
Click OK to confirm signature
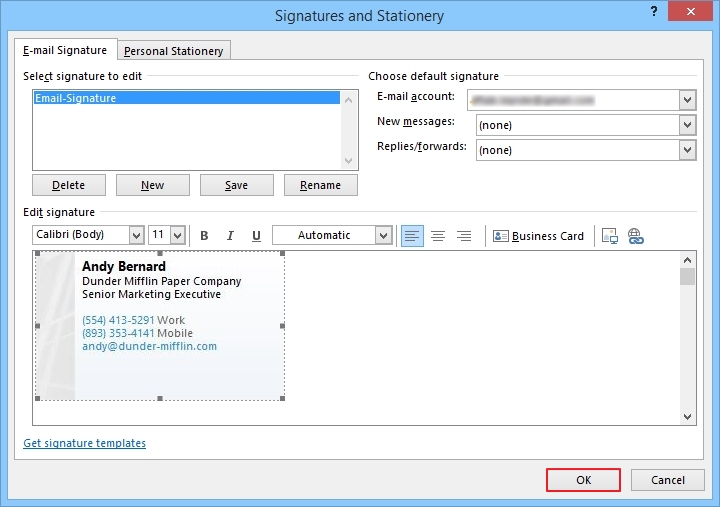(x=583, y=480)
